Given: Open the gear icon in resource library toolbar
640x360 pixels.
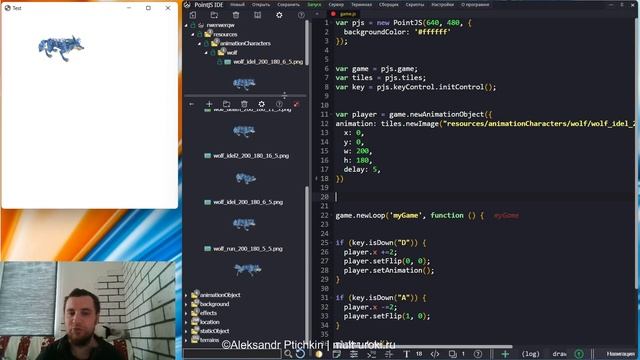Looking at the screenshot, I should pos(262,104).
